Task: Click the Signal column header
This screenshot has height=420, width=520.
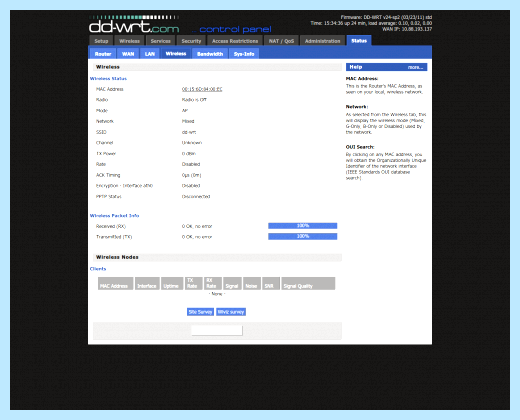Action: click(232, 283)
